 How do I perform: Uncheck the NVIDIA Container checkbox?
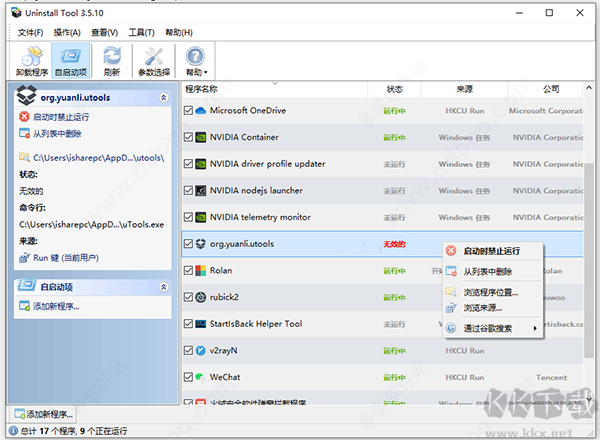tap(188, 137)
